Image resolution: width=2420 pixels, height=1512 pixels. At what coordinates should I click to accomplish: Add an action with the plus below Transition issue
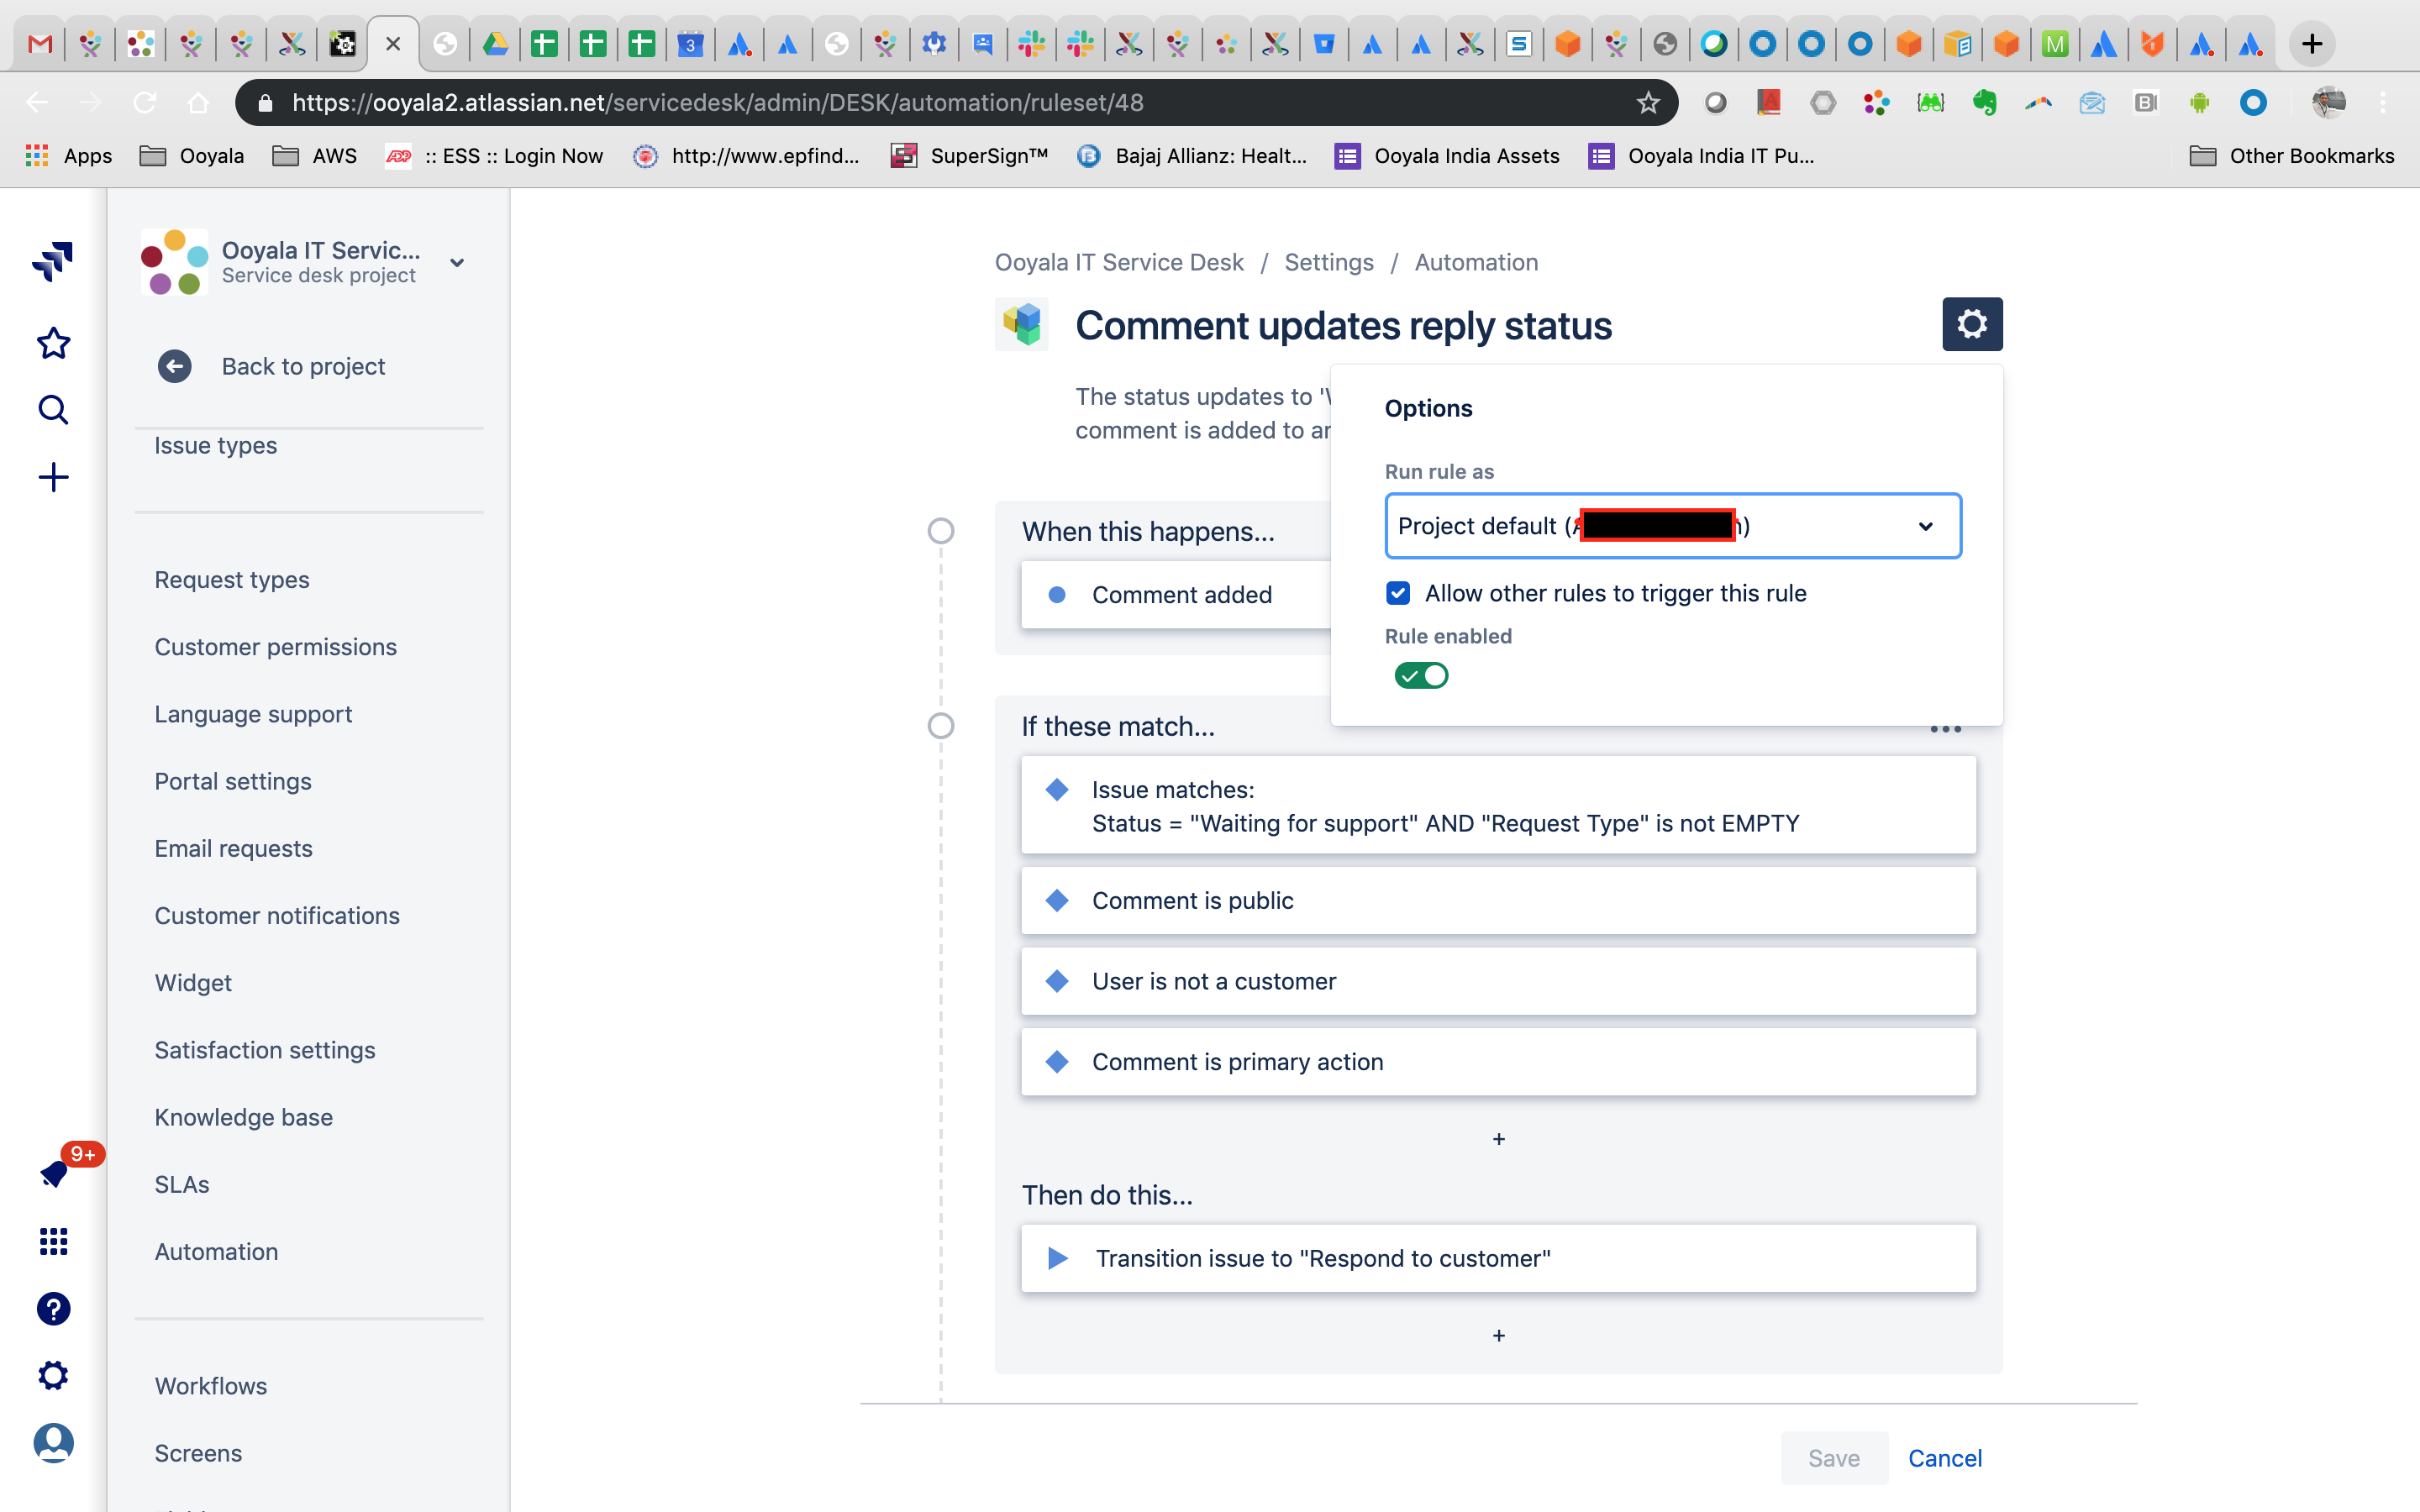tap(1498, 1336)
